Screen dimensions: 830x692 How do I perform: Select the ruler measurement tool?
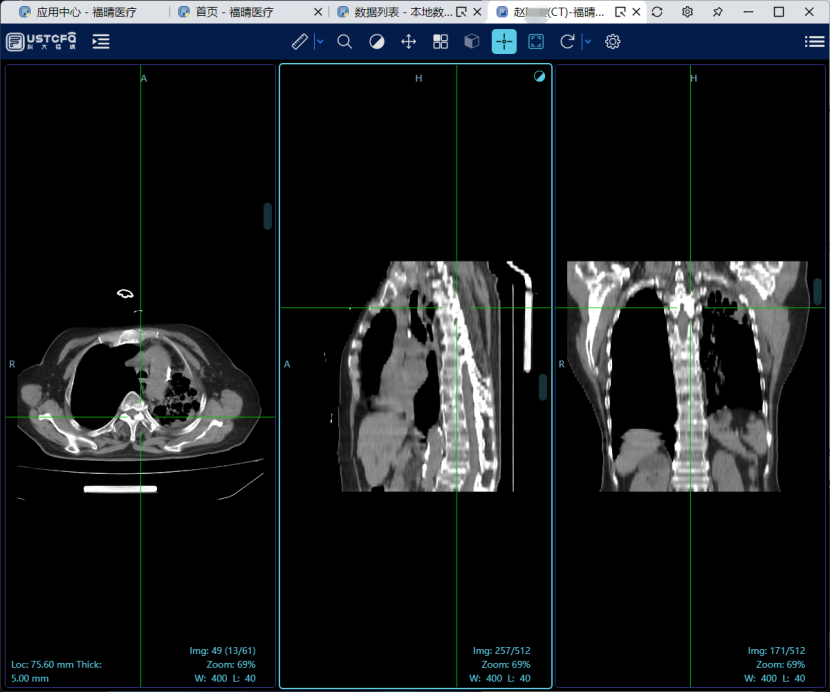(x=300, y=42)
